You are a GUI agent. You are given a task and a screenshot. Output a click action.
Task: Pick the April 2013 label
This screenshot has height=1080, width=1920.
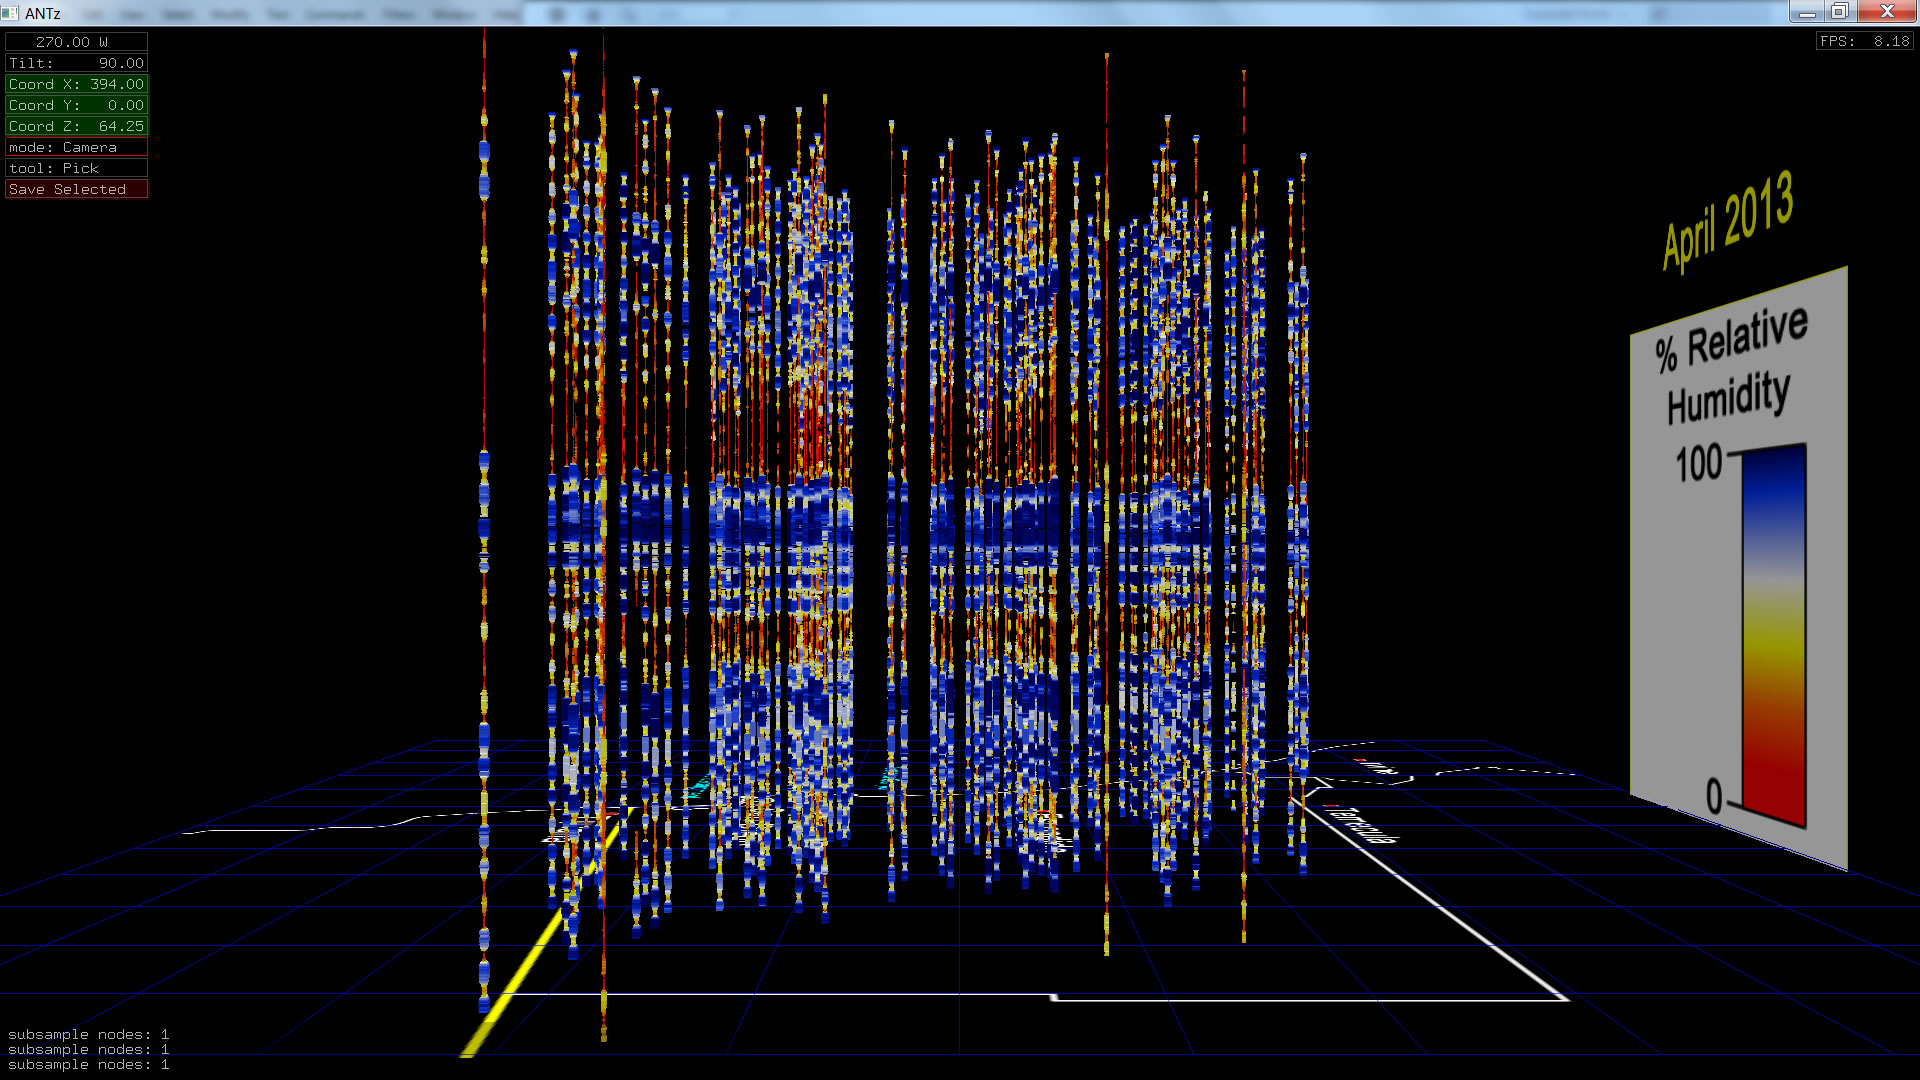(1727, 221)
